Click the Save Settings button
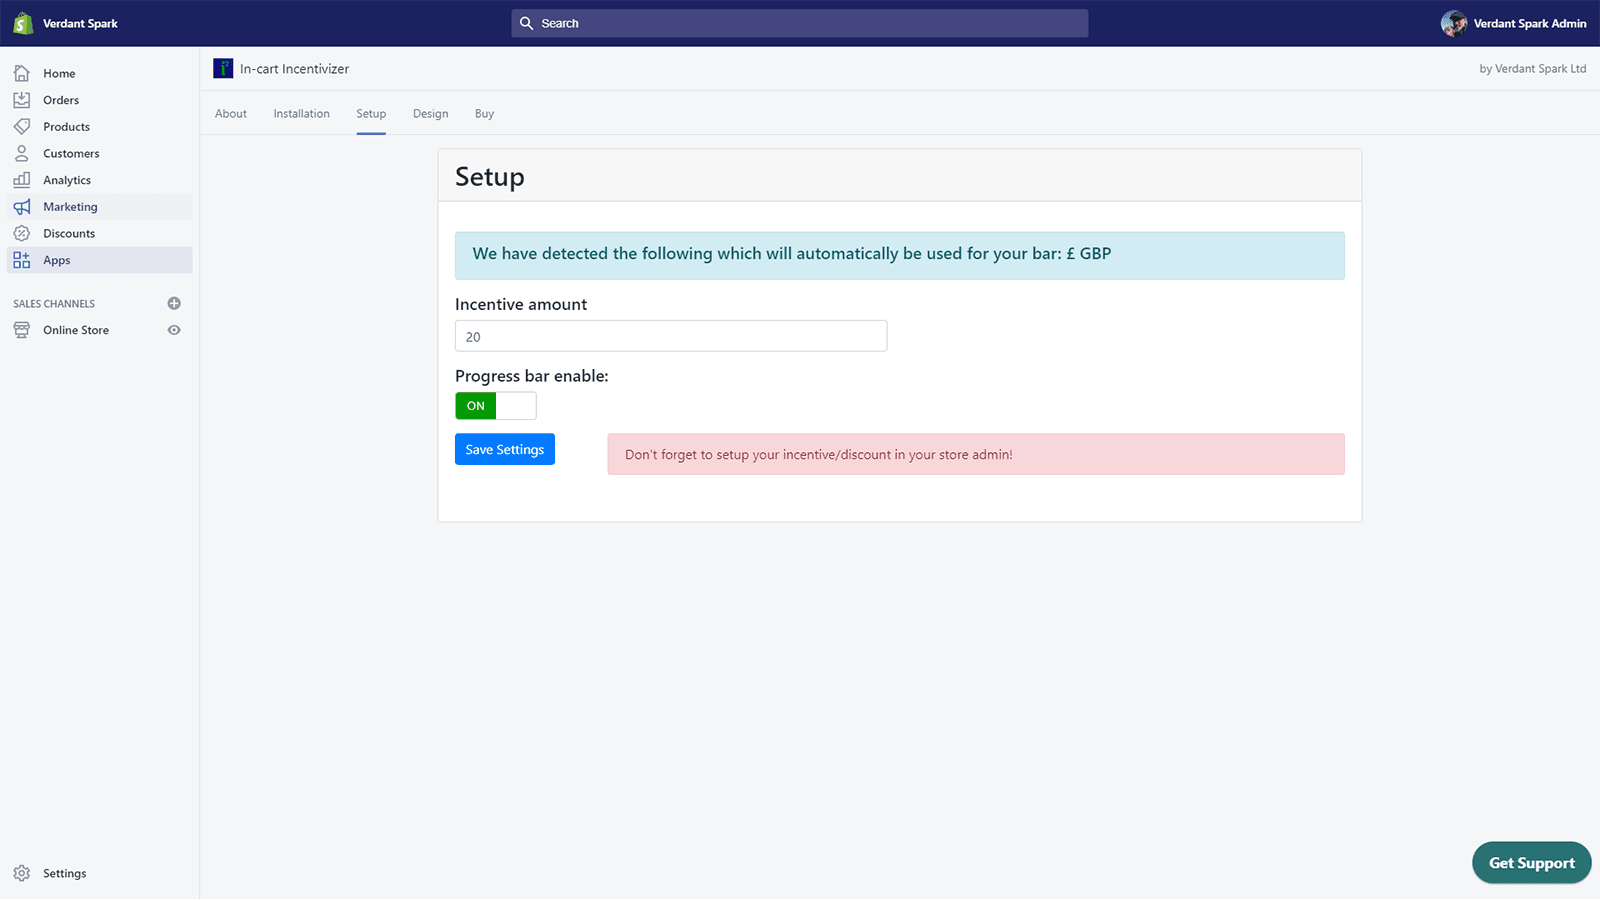Screen dimensions: 1600x900 tap(504, 449)
